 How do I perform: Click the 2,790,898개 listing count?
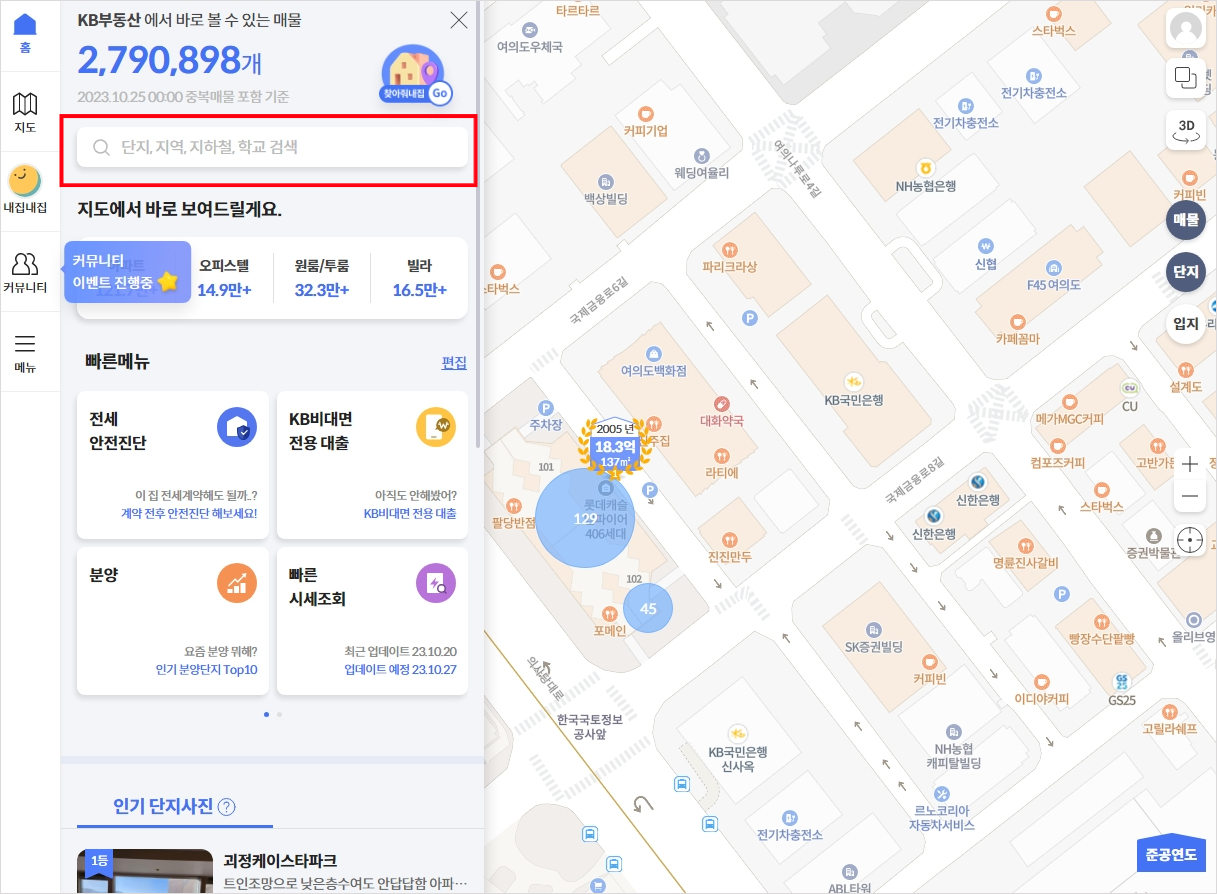pyautogui.click(x=170, y=62)
